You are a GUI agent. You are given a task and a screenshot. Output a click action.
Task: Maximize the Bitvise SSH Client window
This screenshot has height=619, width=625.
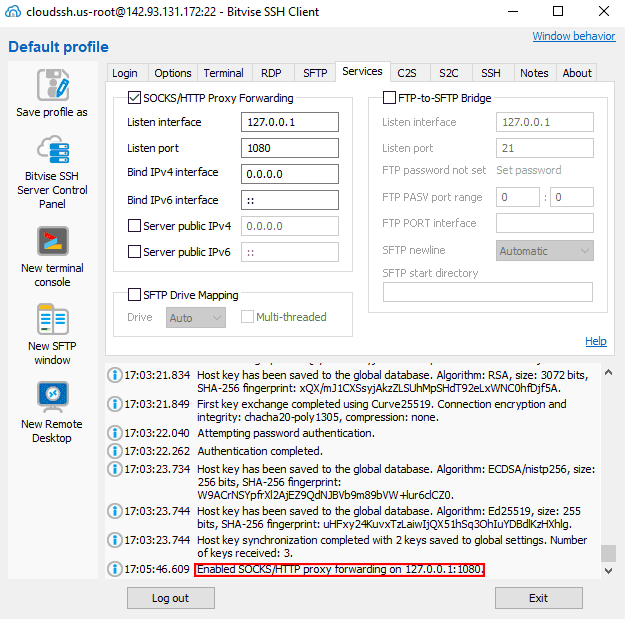coord(558,12)
